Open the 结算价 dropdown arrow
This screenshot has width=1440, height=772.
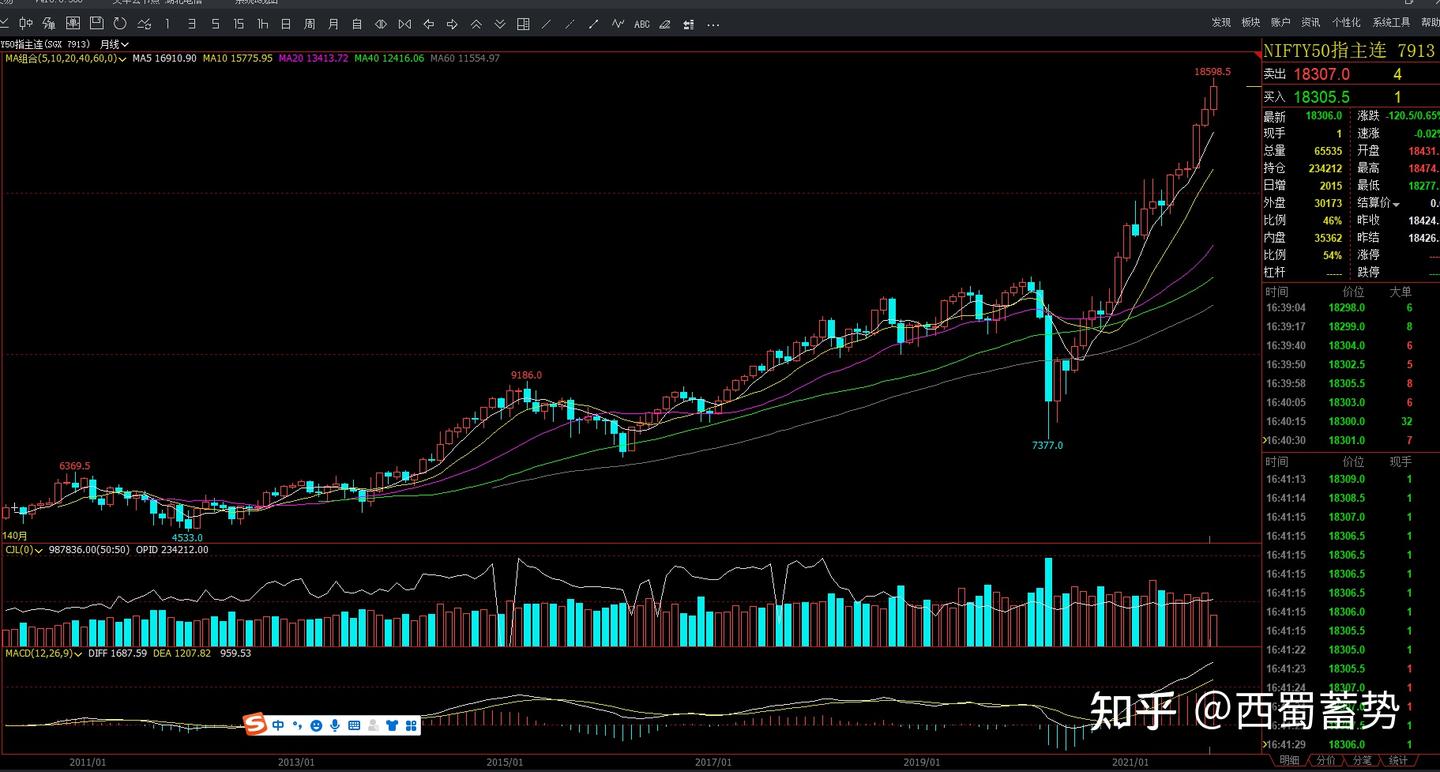(x=1396, y=203)
